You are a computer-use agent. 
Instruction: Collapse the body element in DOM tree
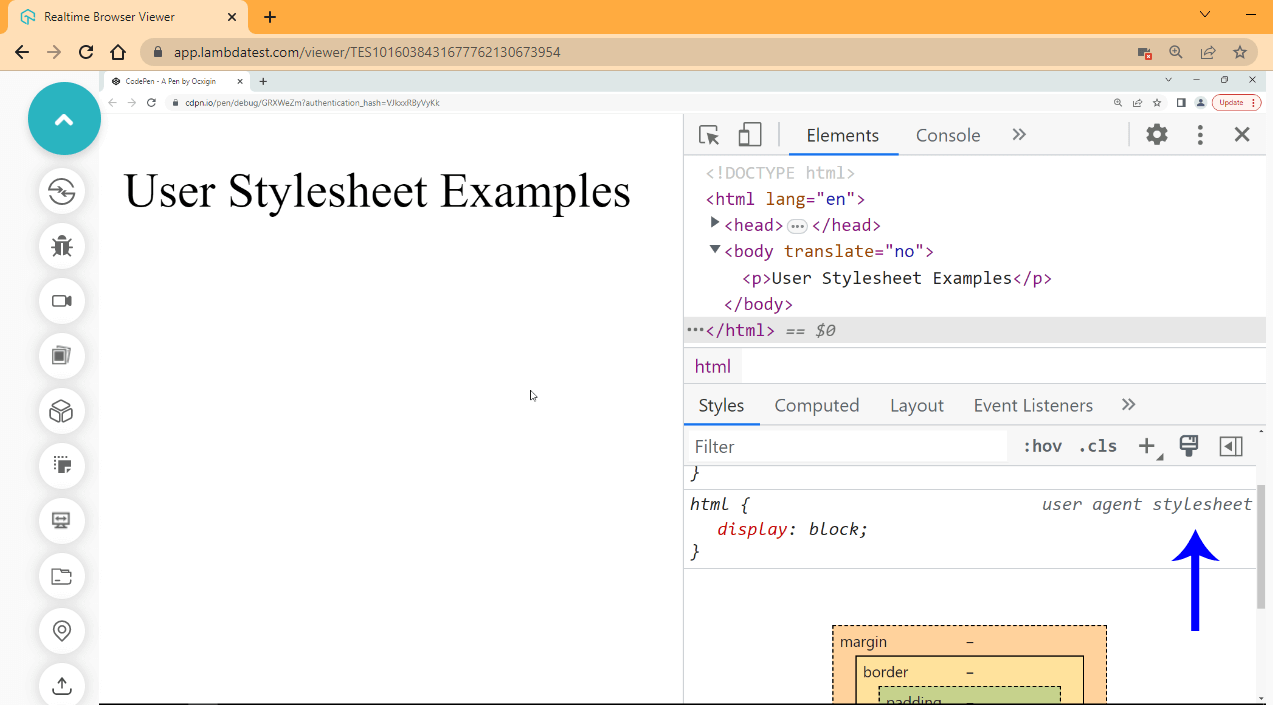point(715,250)
